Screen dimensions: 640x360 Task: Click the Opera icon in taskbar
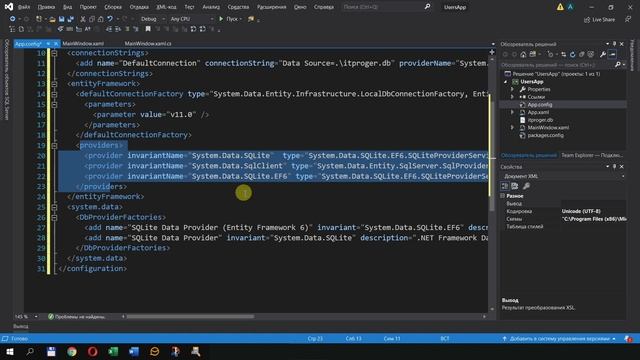click(x=93, y=351)
